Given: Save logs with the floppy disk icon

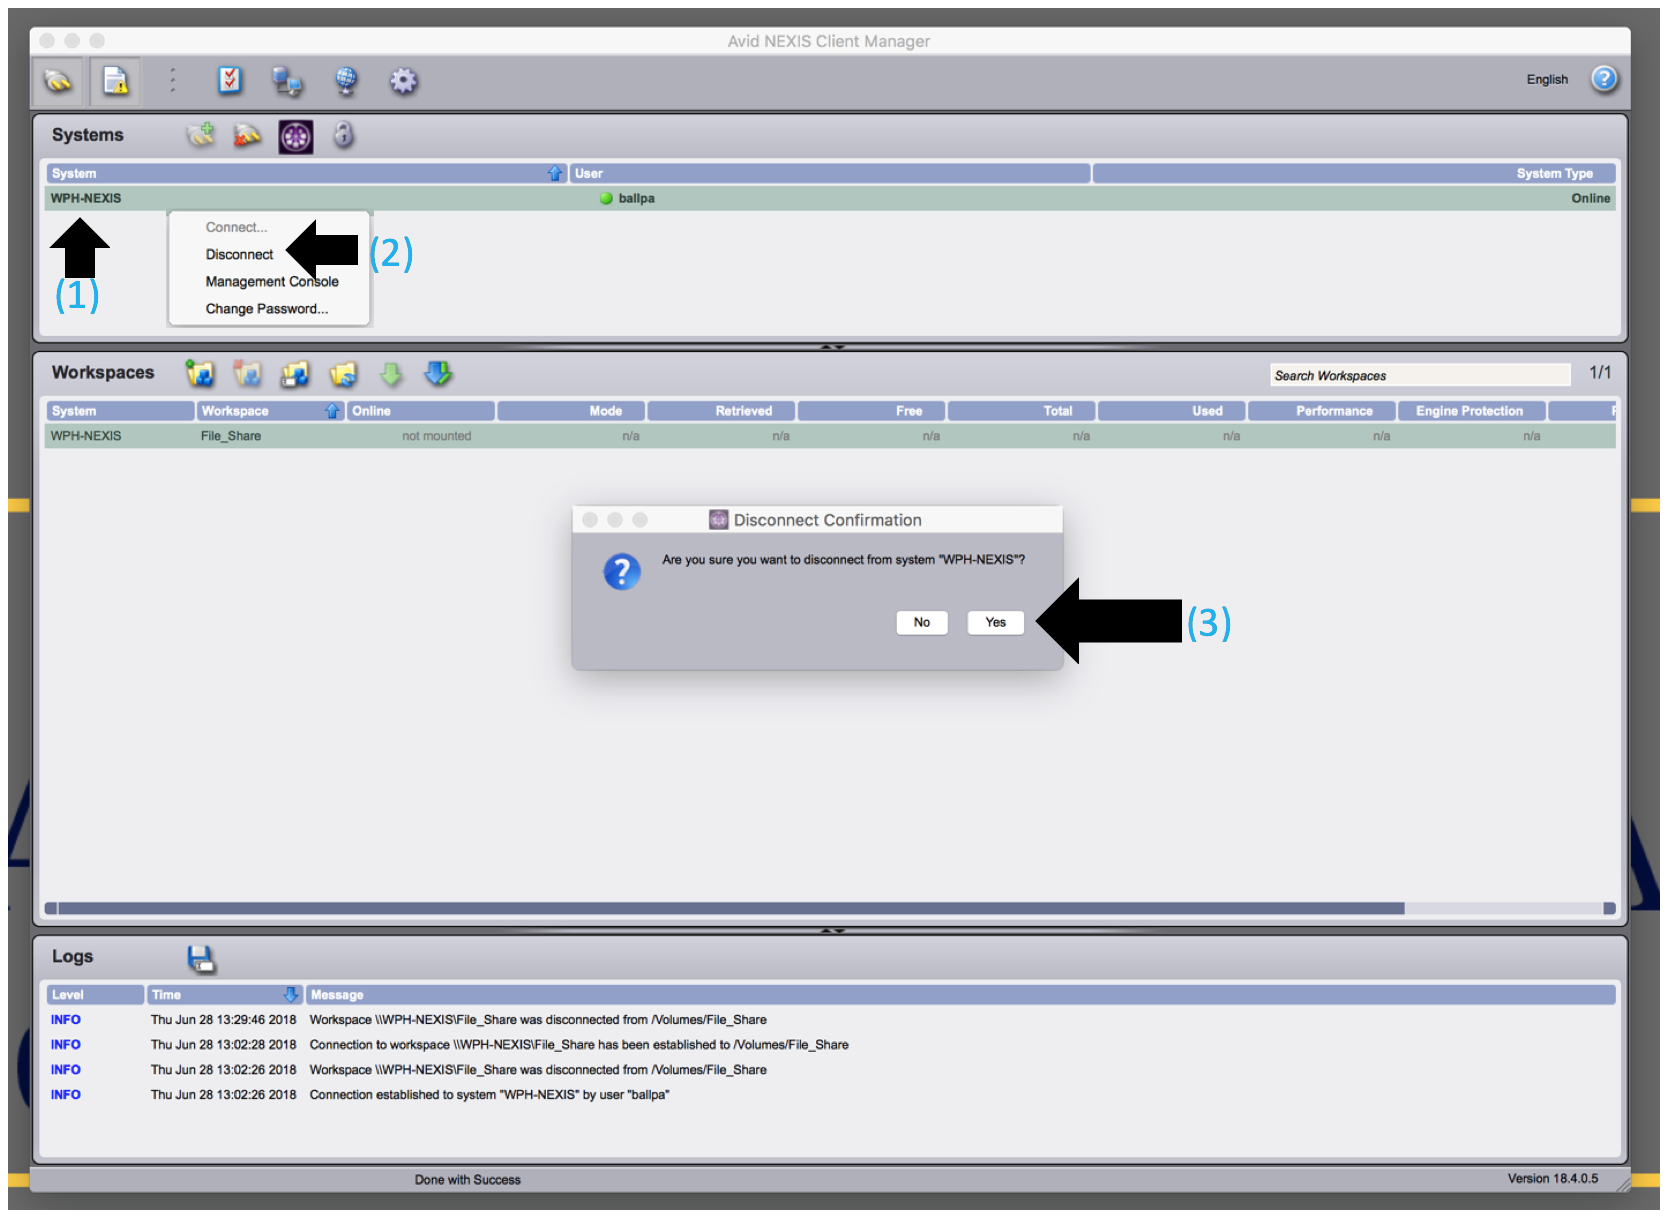Looking at the screenshot, I should tap(201, 959).
